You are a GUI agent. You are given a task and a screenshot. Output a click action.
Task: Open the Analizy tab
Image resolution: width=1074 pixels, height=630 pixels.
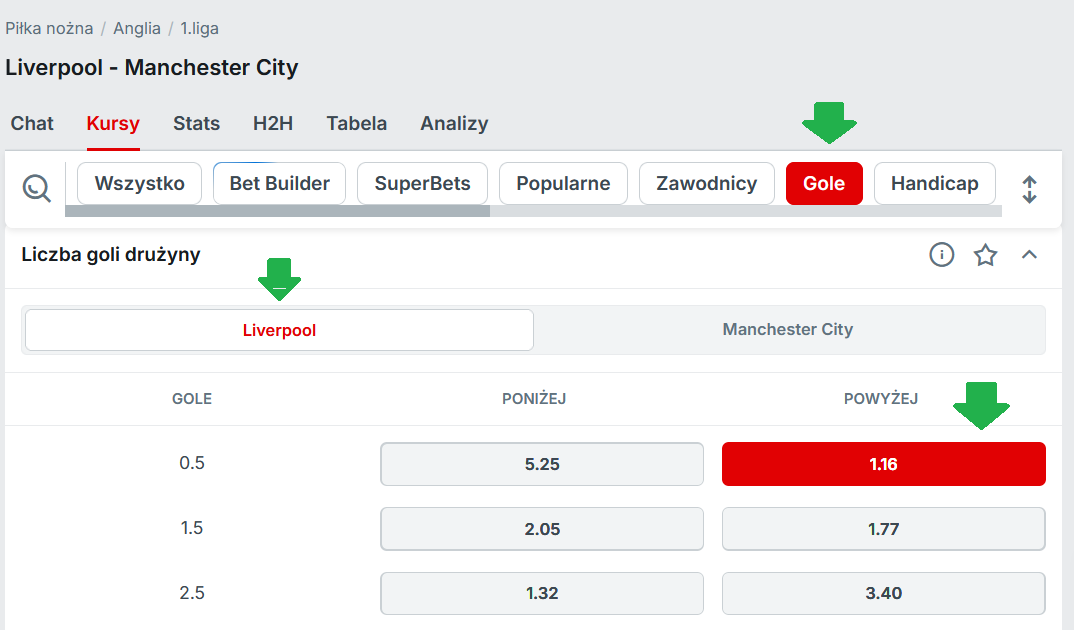(454, 124)
